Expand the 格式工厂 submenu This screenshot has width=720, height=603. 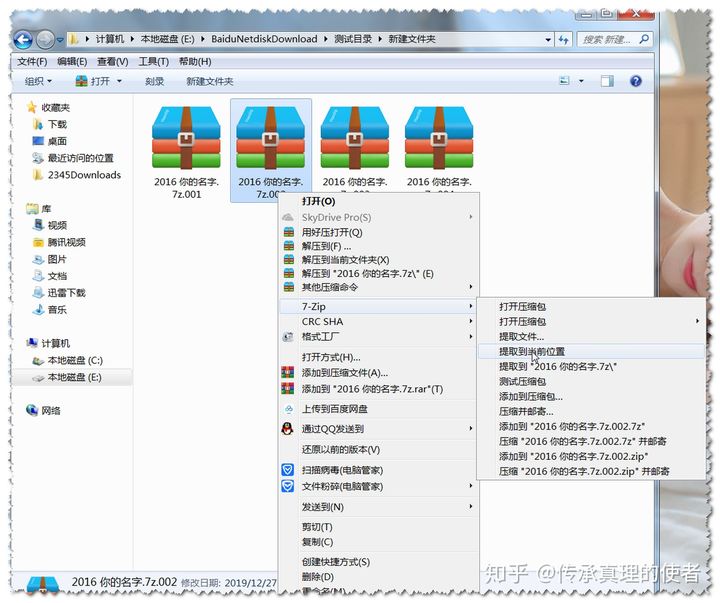tap(379, 337)
